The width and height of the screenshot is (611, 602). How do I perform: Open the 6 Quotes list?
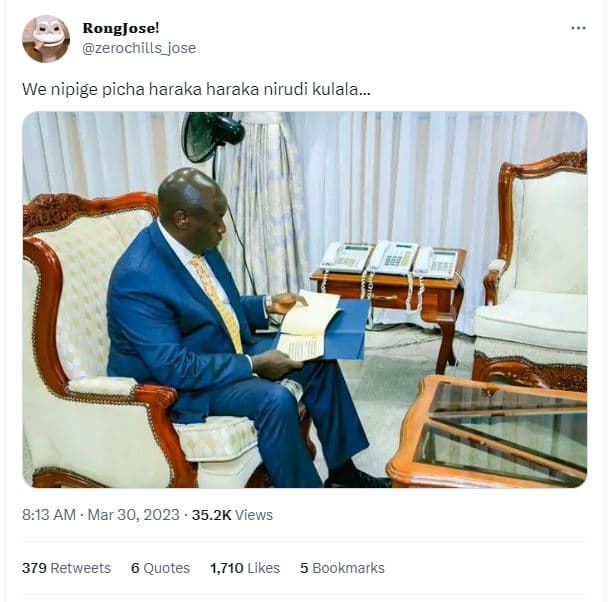tap(161, 568)
